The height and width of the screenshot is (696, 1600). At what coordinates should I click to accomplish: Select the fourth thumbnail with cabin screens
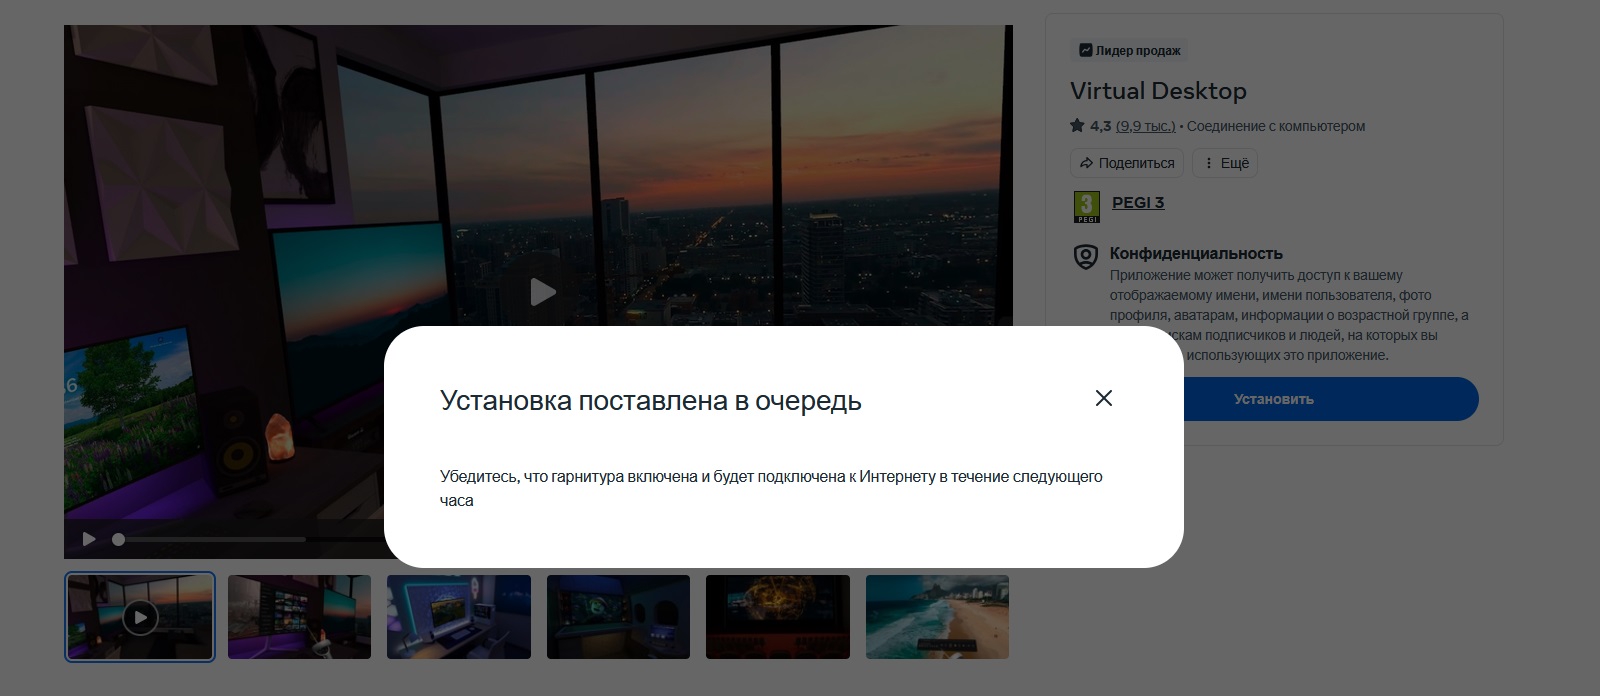click(618, 617)
